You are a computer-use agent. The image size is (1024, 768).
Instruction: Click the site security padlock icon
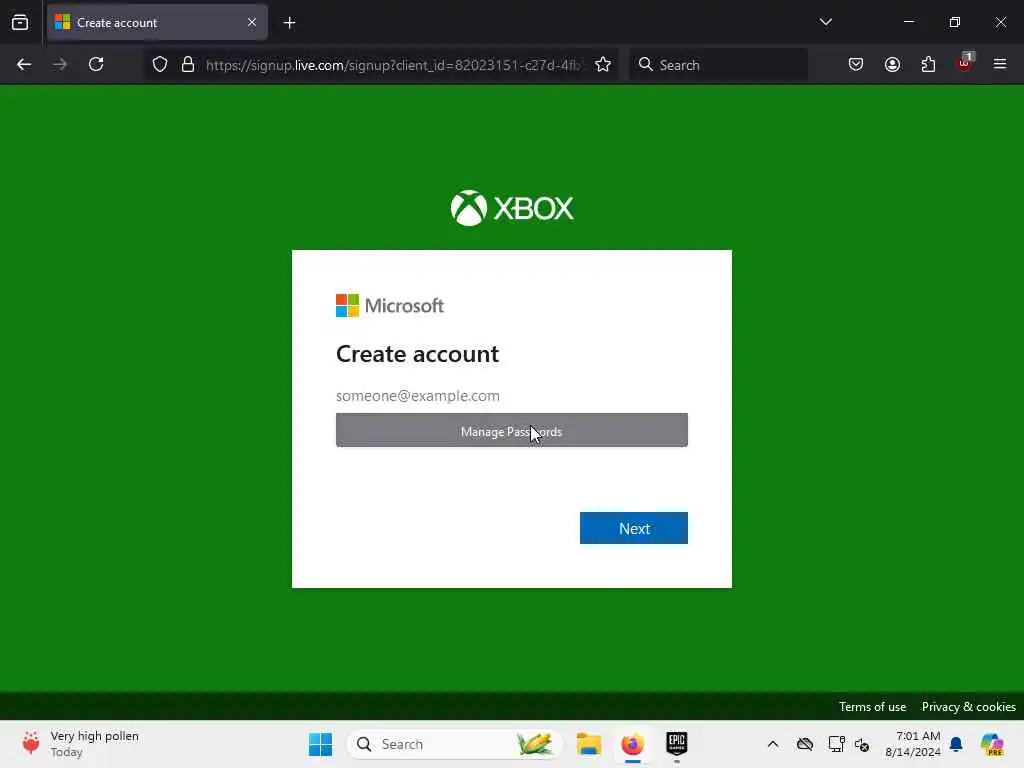pyautogui.click(x=188, y=64)
